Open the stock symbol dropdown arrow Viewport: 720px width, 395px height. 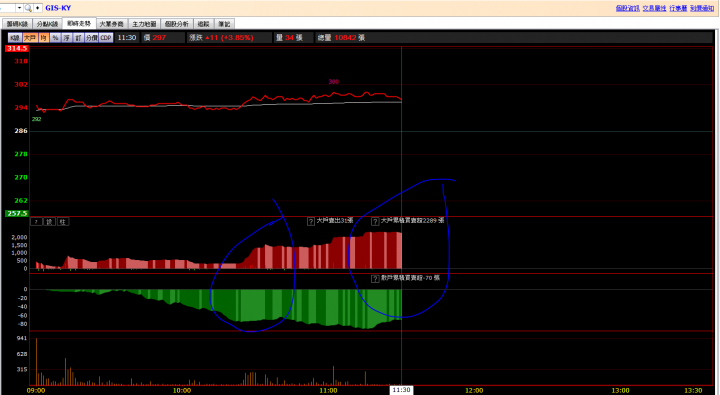click(19, 8)
